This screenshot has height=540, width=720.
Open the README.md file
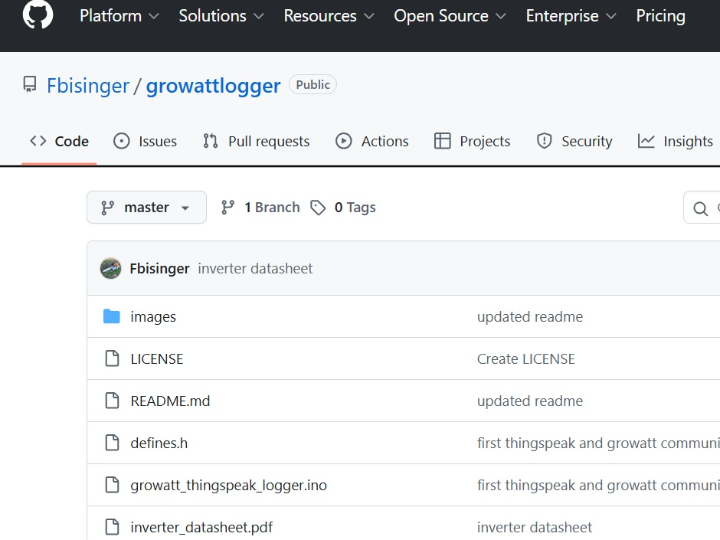tap(170, 401)
